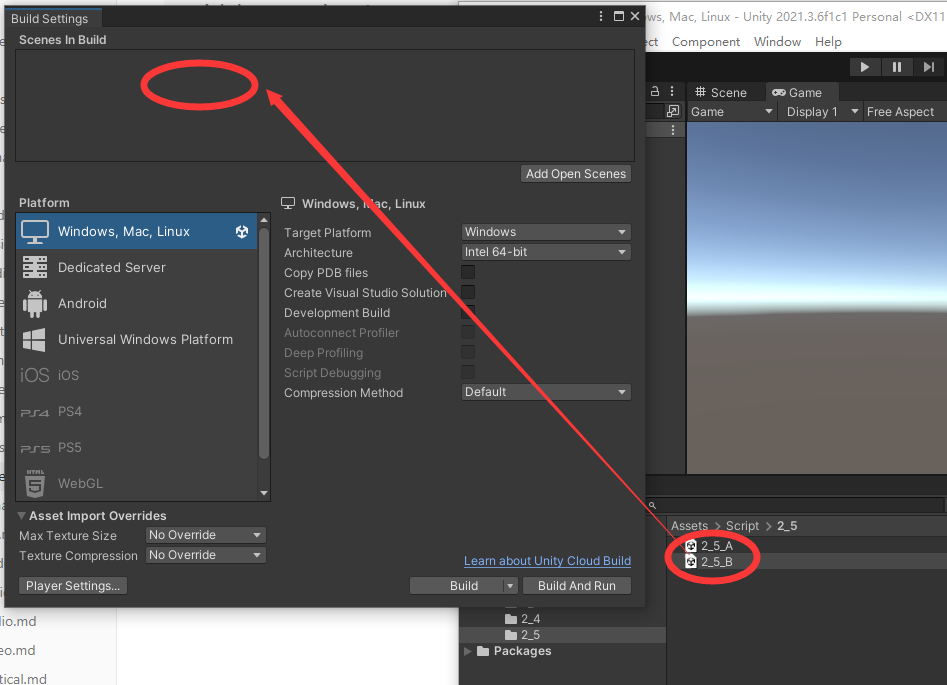Select Windows, Mac, Linux platform row
This screenshot has width=947, height=685.
pos(137,231)
